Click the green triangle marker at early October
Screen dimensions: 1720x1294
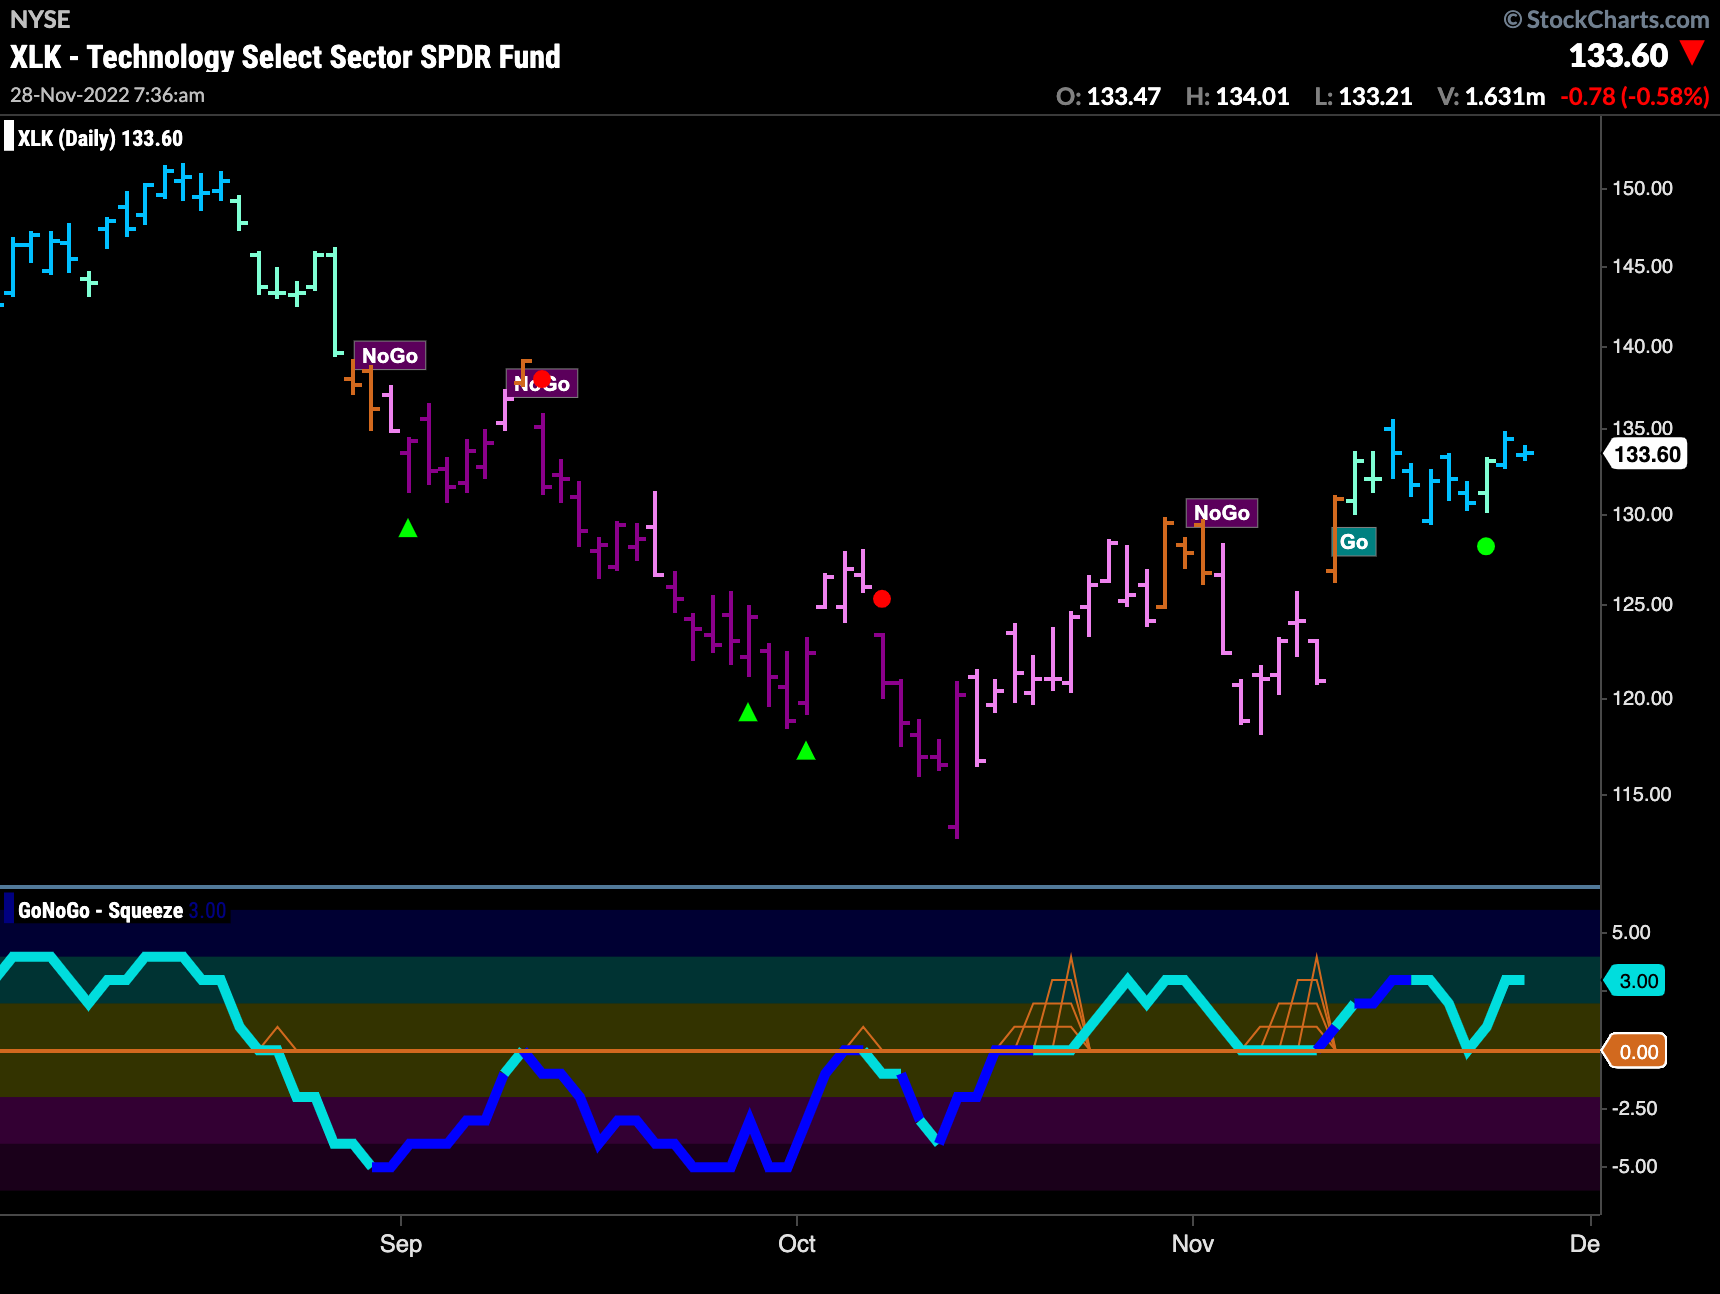click(x=806, y=750)
